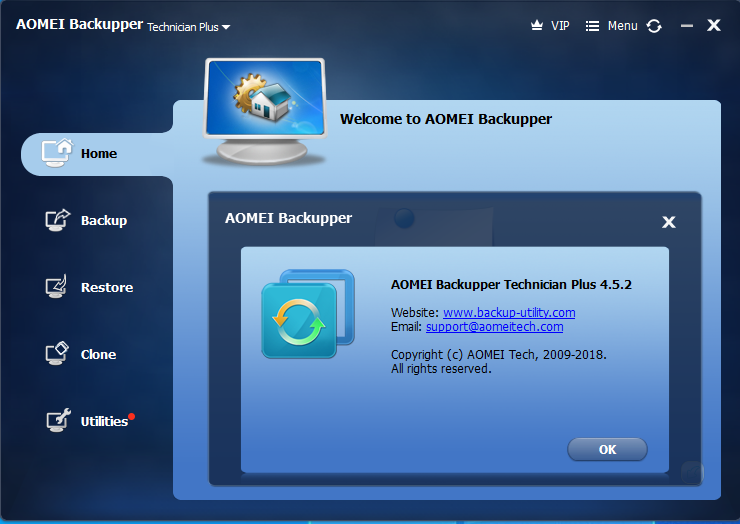Close the AOMEI Backupper main window
Image resolution: width=740 pixels, height=524 pixels.
714,25
